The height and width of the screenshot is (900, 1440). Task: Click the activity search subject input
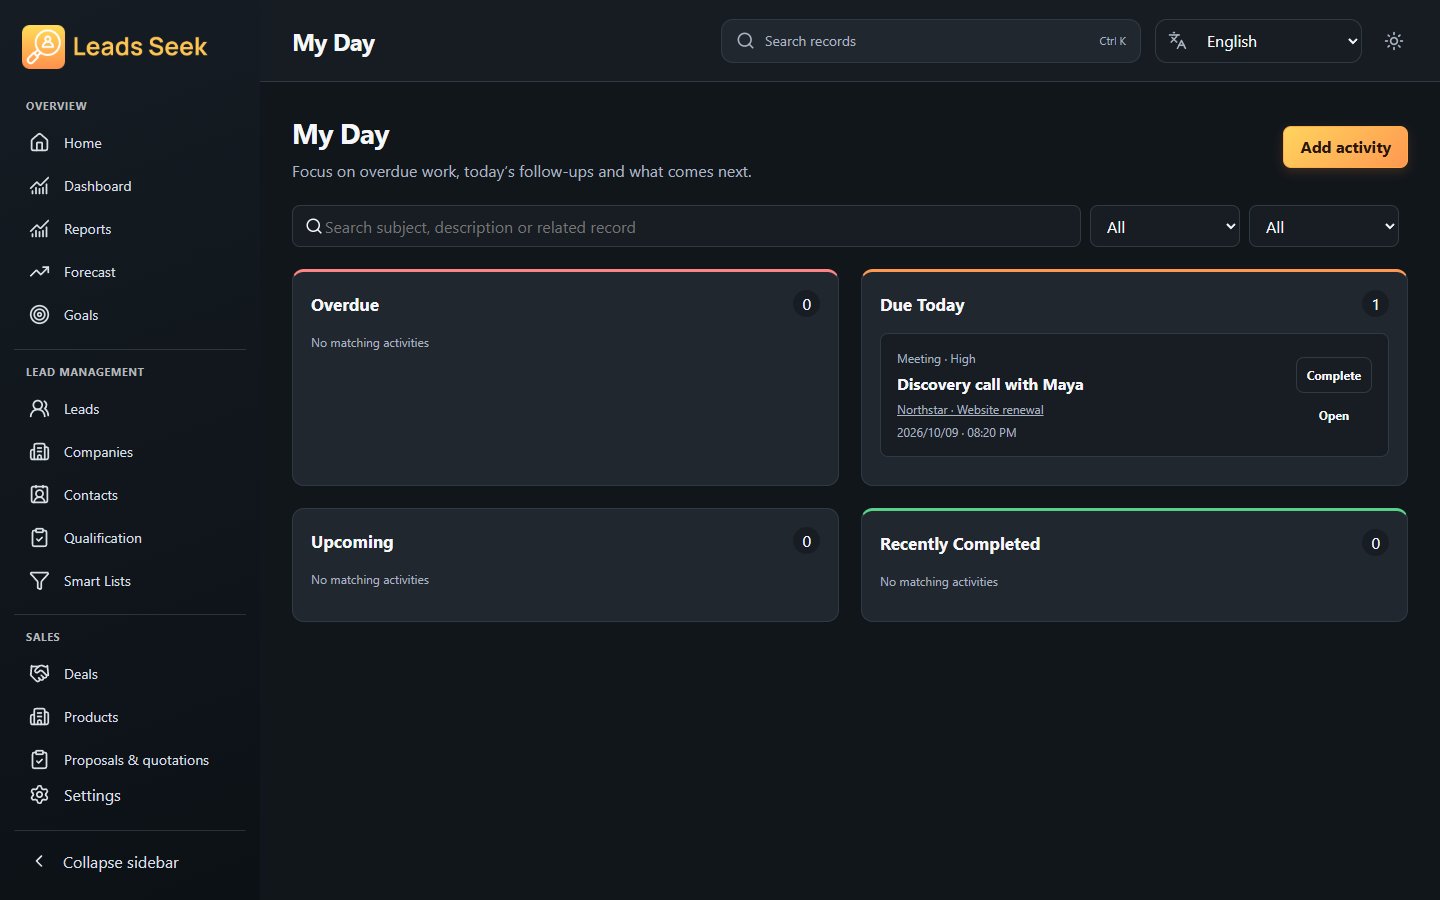[x=686, y=227]
